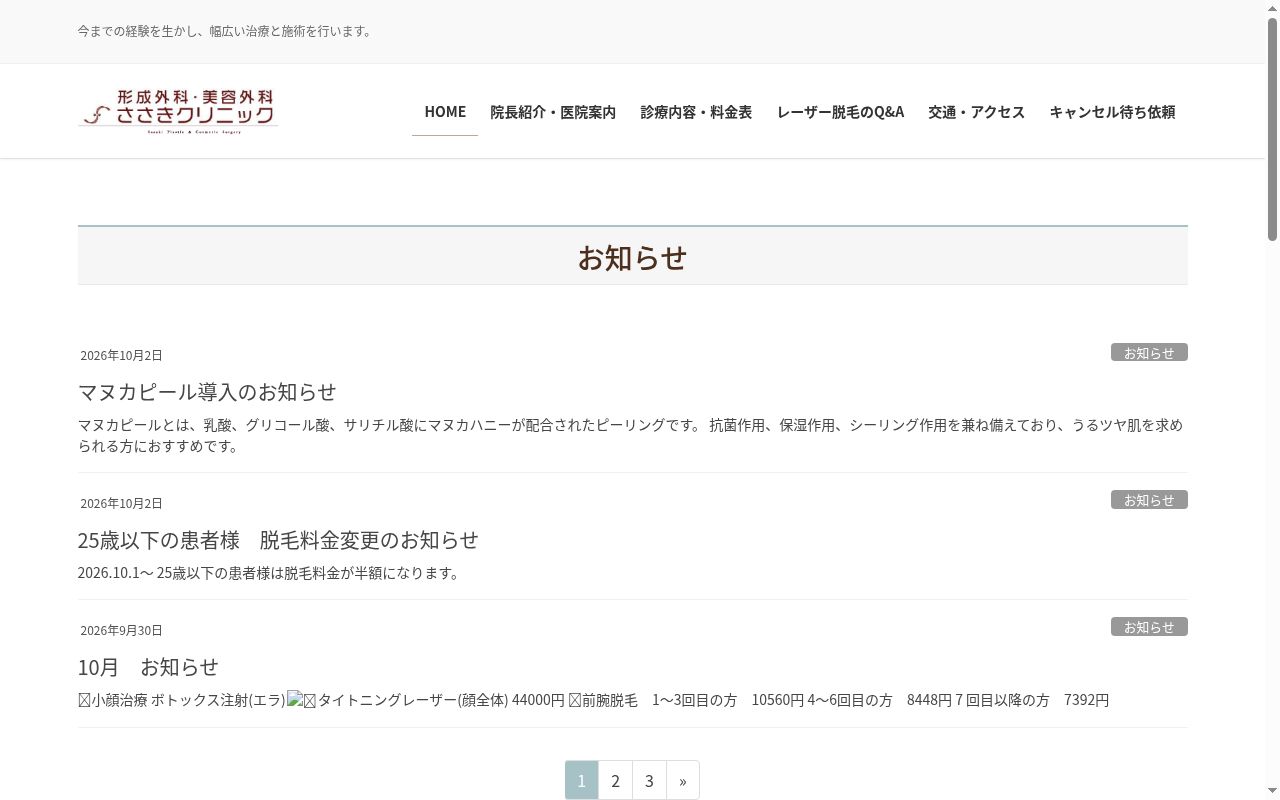Click the date 2026年9月30日

pyautogui.click(x=121, y=630)
